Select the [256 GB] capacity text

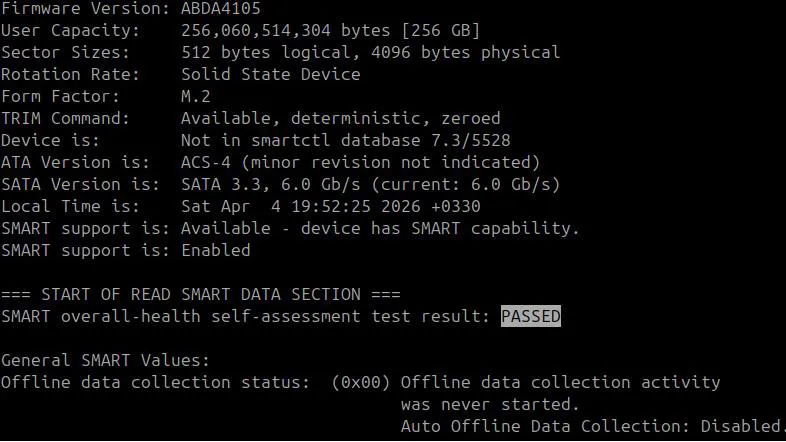coord(441,31)
